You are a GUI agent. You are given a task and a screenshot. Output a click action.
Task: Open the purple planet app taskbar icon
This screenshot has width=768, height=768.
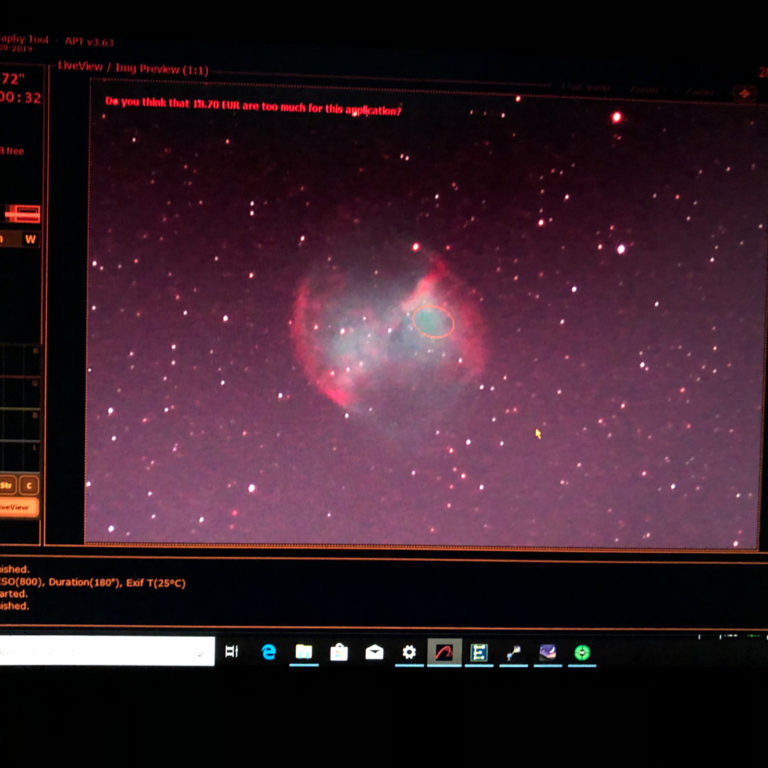tap(548, 652)
